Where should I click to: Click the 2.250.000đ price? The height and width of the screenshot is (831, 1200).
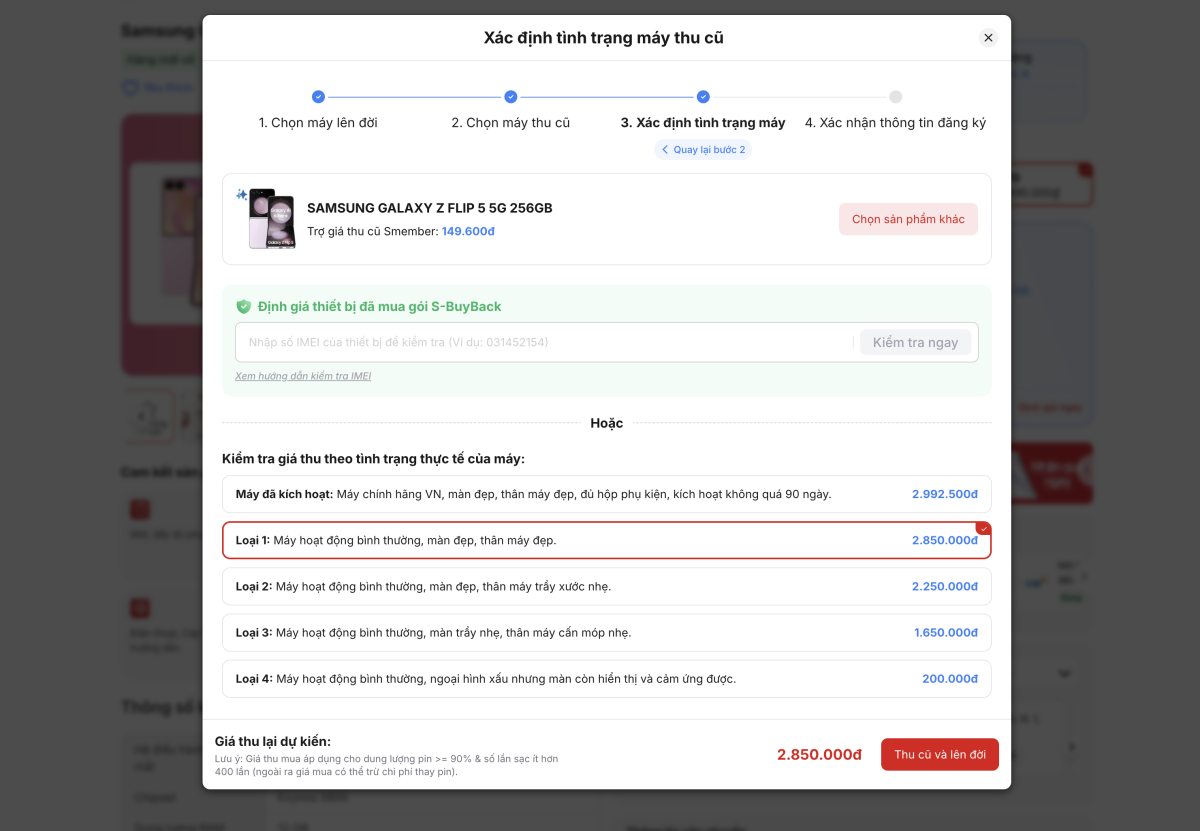coord(945,586)
